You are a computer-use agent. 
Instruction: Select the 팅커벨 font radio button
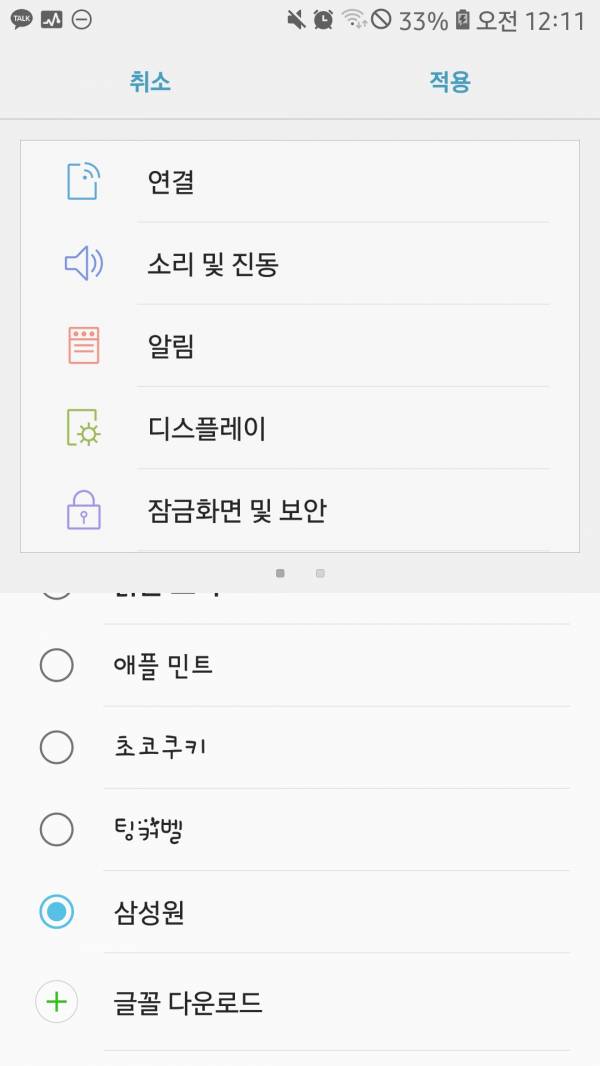(57, 829)
